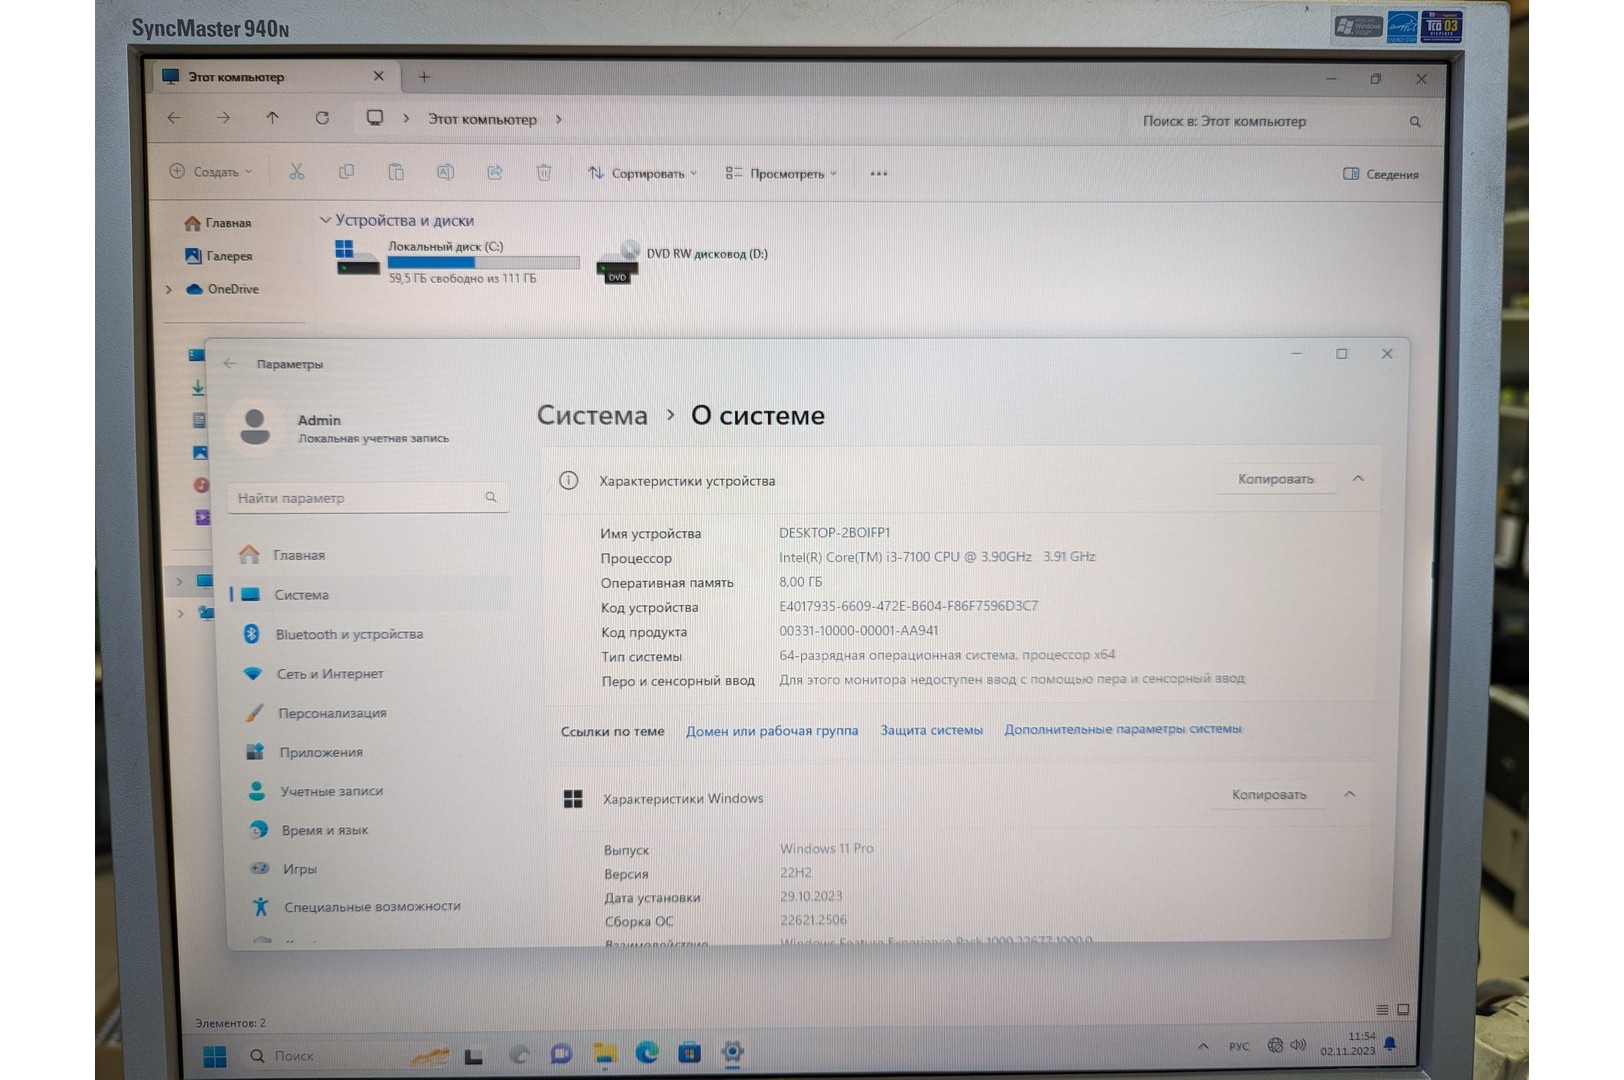The image size is (1624, 1080).
Task: Click the Copy icon in Explorer toolbar
Action: pos(346,172)
